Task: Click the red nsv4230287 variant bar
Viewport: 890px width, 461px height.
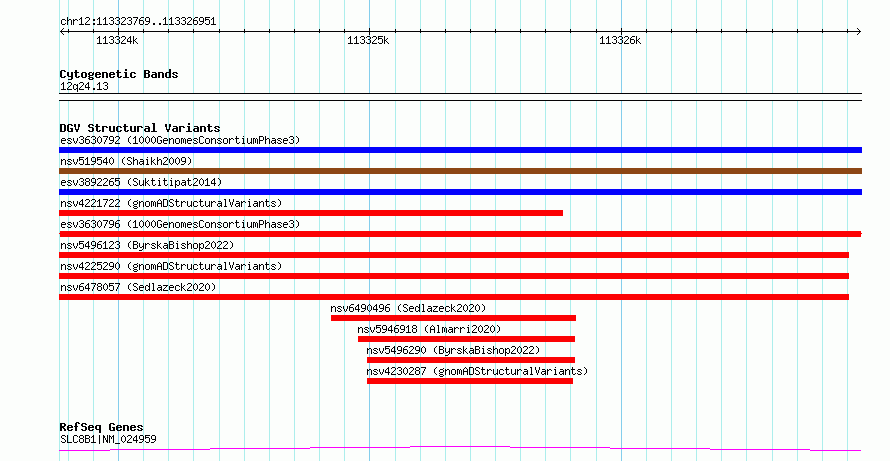Action: pos(470,381)
